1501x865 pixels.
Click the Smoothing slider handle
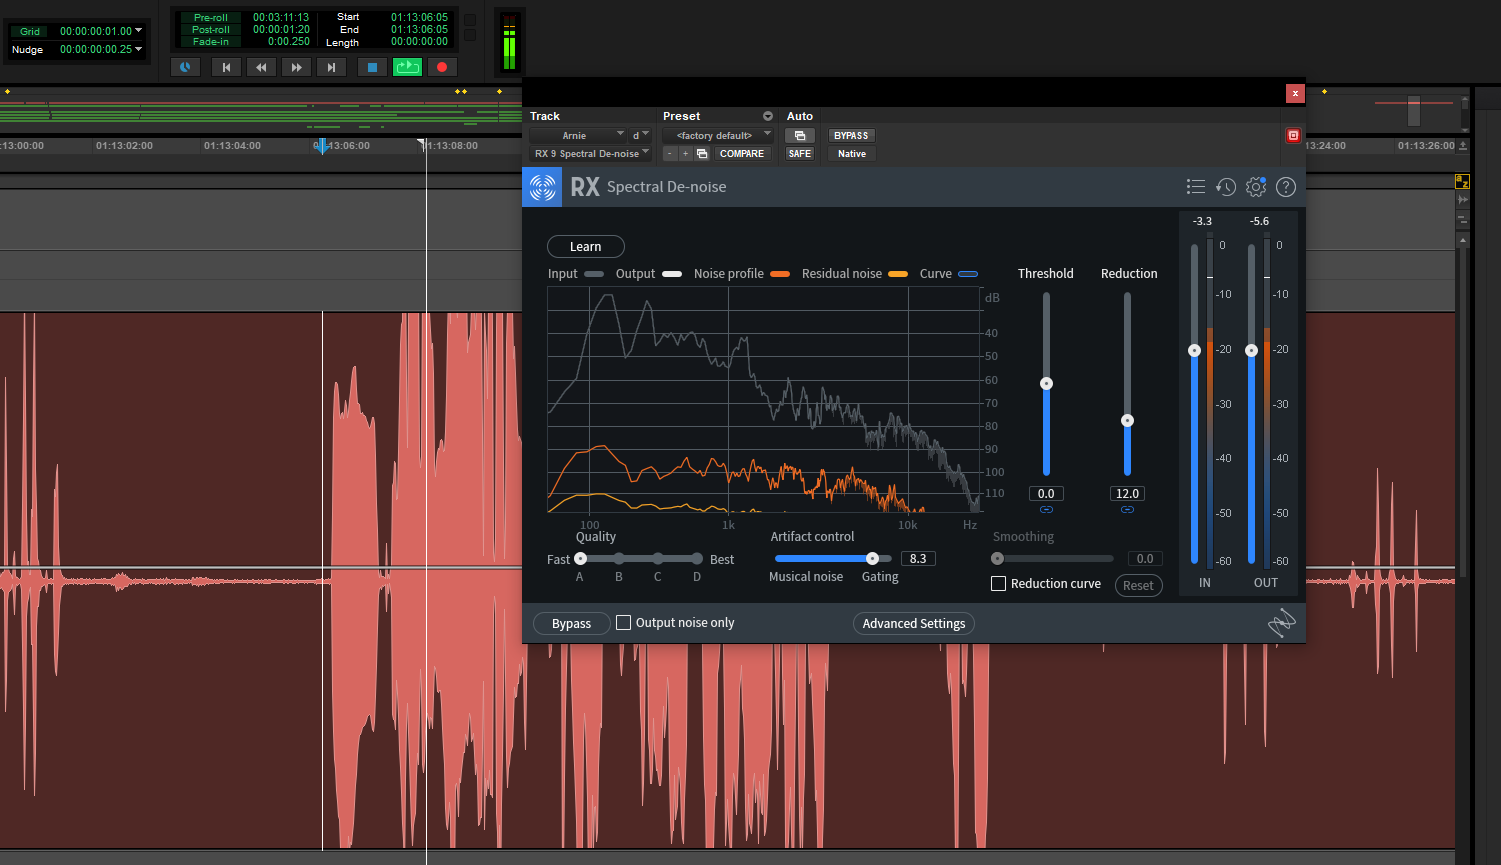pos(997,559)
